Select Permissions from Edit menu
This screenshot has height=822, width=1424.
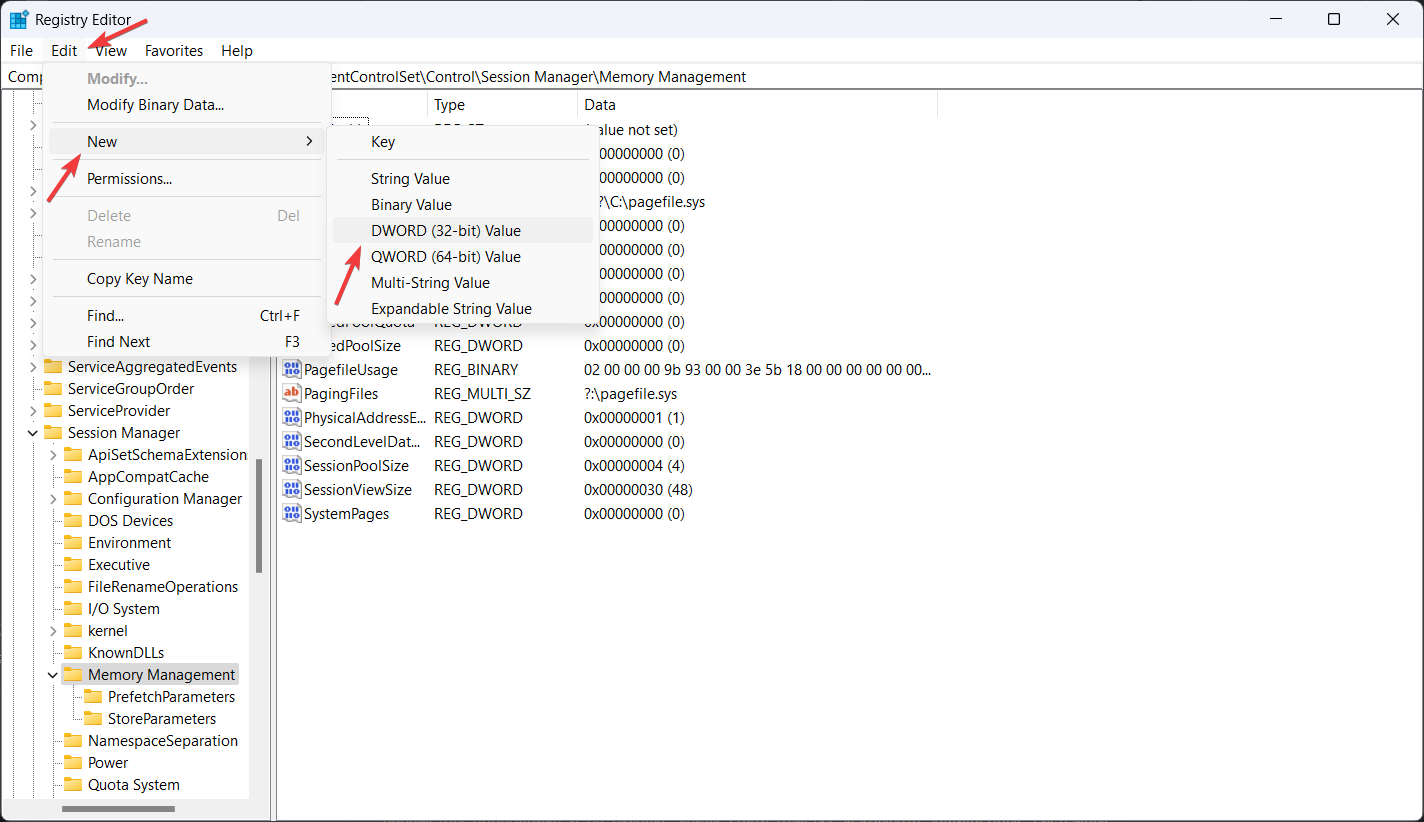pos(187,179)
